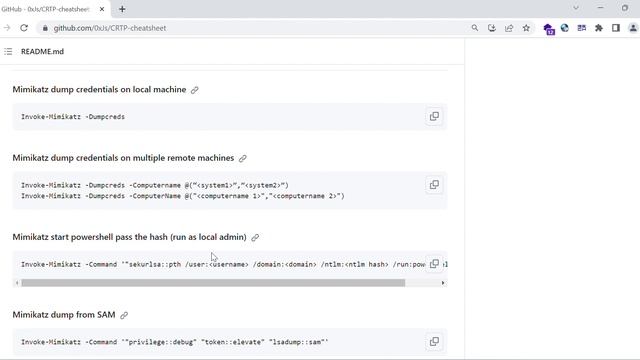Click heading Mimikatz start powershell pass the hash
The height and width of the screenshot is (360, 640).
click(x=129, y=237)
